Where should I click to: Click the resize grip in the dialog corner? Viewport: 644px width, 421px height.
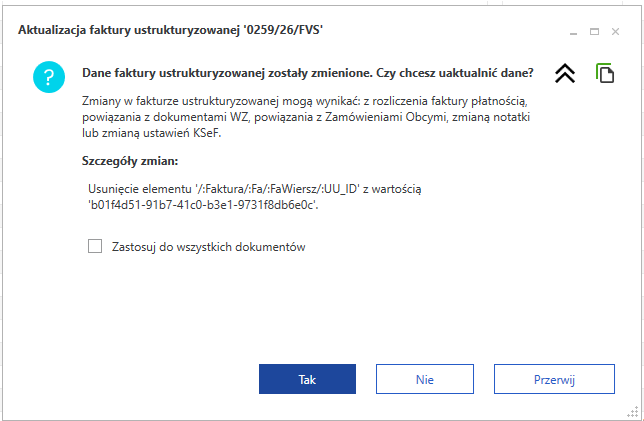tap(631, 409)
